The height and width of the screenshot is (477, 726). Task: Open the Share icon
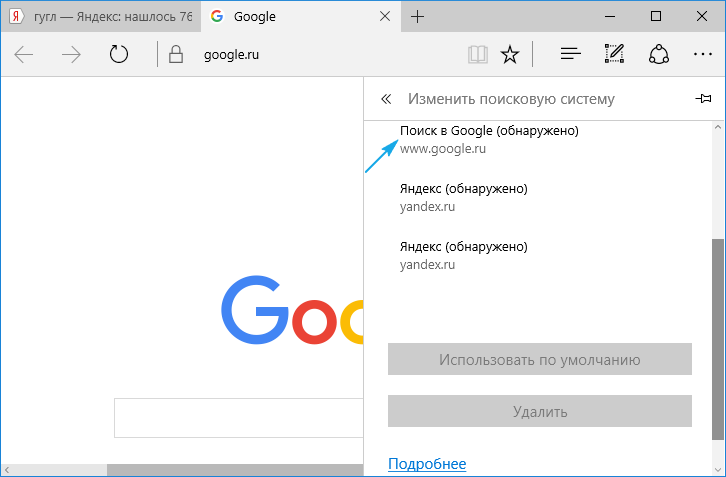coord(658,54)
